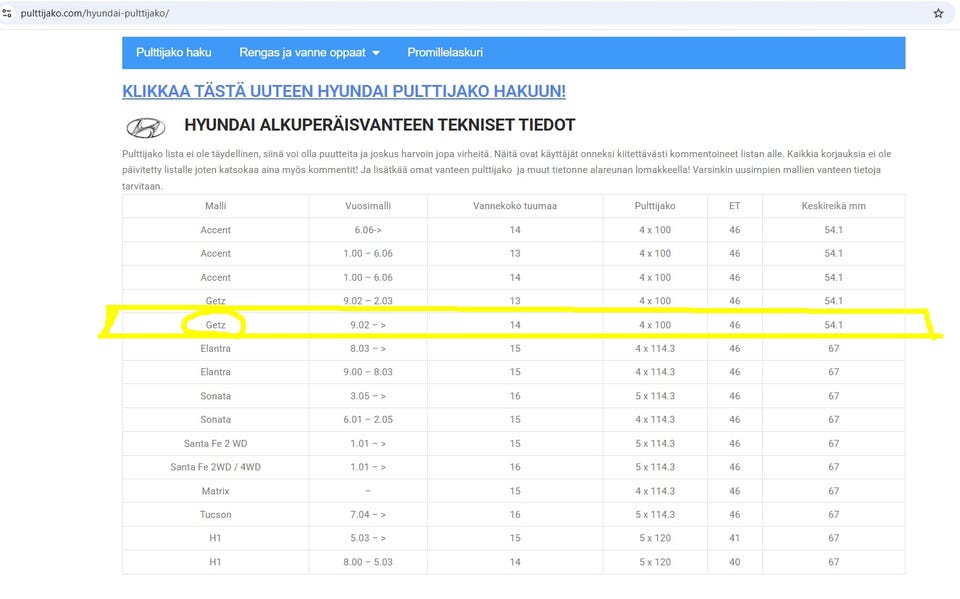Click the ET value 40 cell
This screenshot has width=960, height=599.
pyautogui.click(x=735, y=562)
